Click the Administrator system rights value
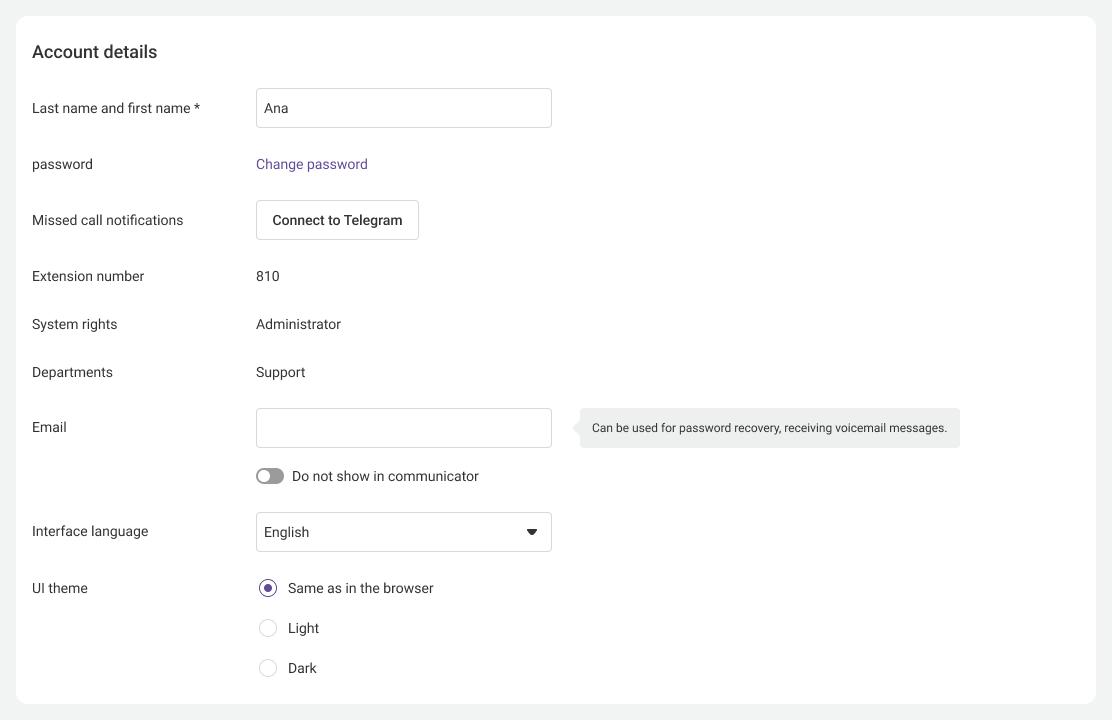1112x720 pixels. point(298,324)
